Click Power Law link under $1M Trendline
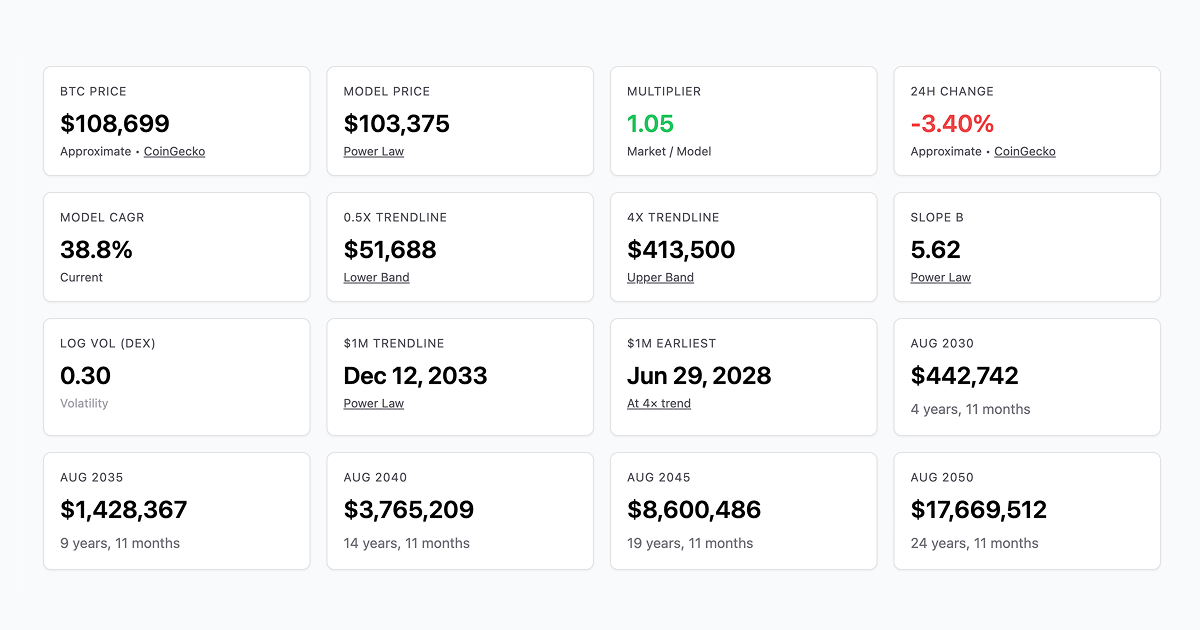Image resolution: width=1200 pixels, height=630 pixels. tap(374, 404)
